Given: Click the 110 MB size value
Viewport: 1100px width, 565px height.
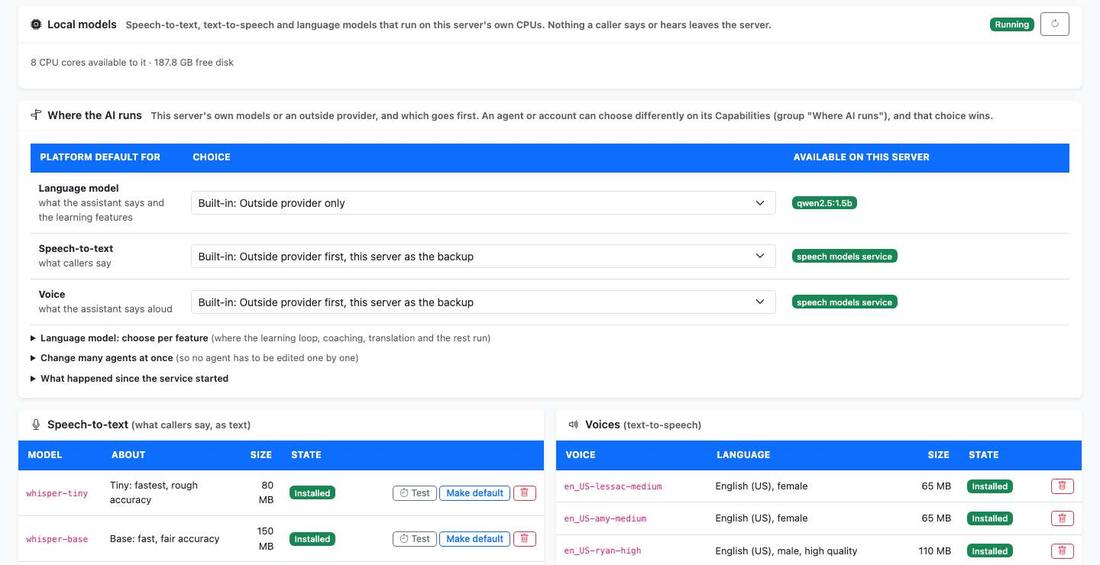Looking at the screenshot, I should click(932, 551).
